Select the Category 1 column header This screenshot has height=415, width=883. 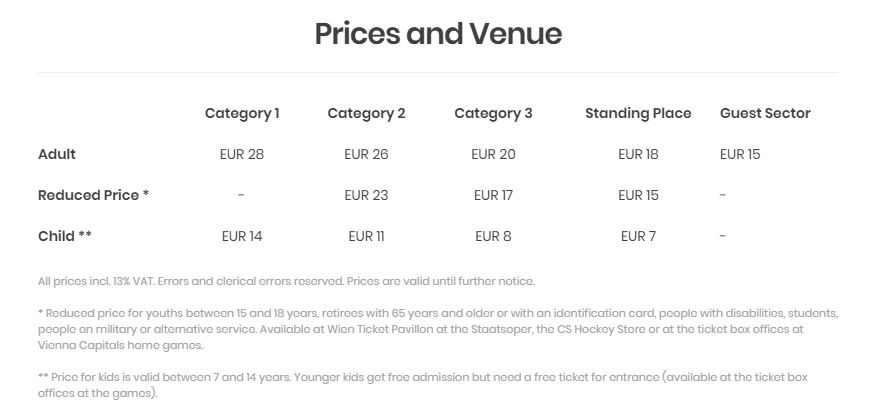242,113
